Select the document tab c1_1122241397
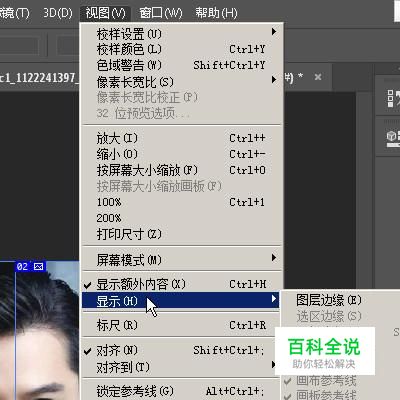 (38, 78)
